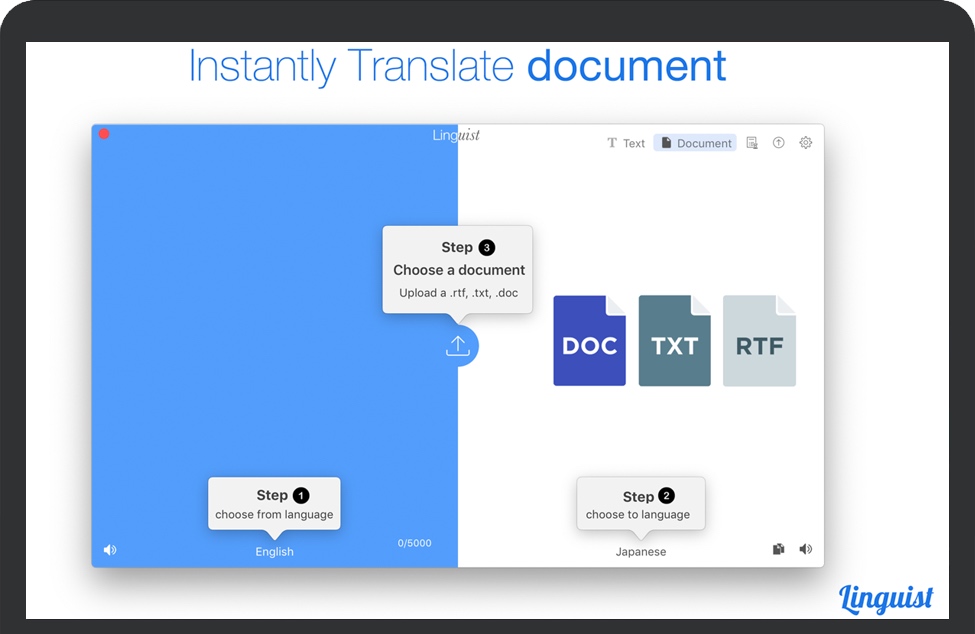Open settings via the gear icon

[806, 143]
